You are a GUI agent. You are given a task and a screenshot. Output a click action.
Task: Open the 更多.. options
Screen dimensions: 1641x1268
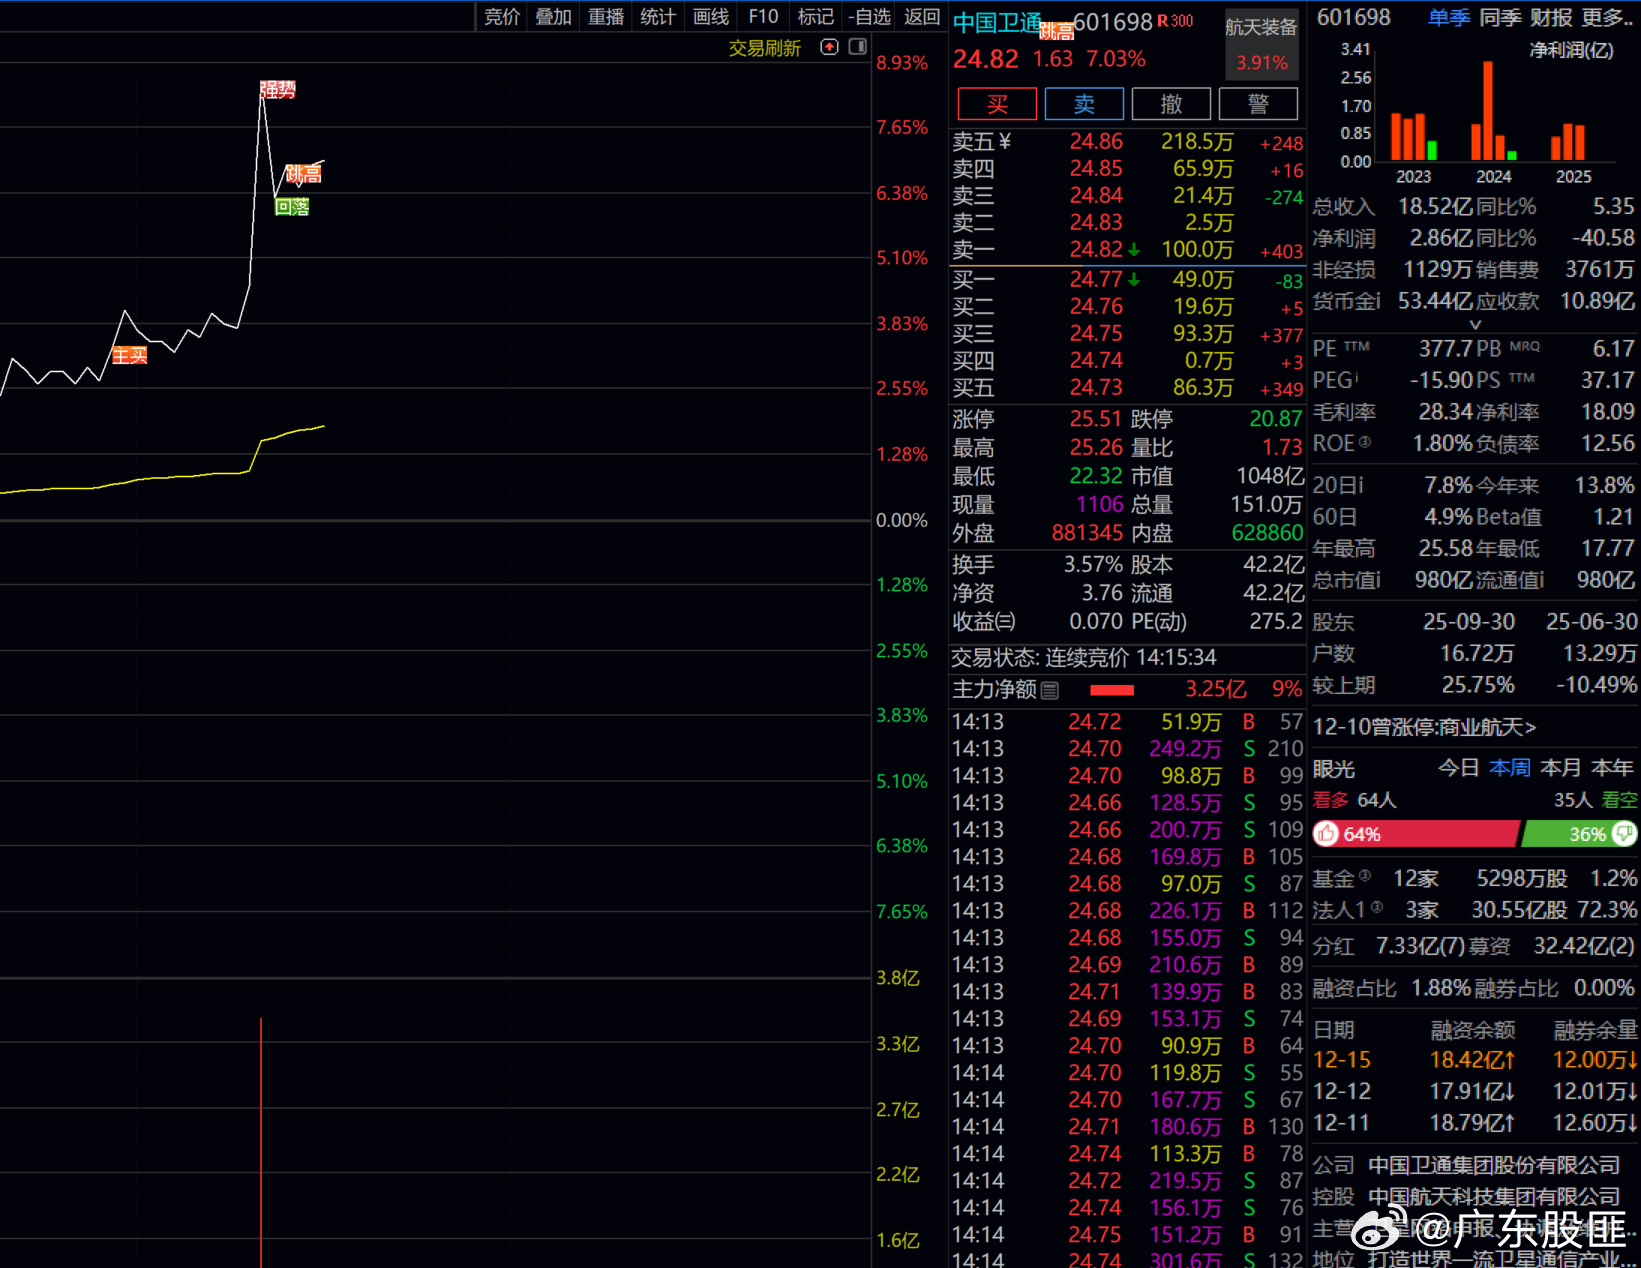tap(1607, 17)
